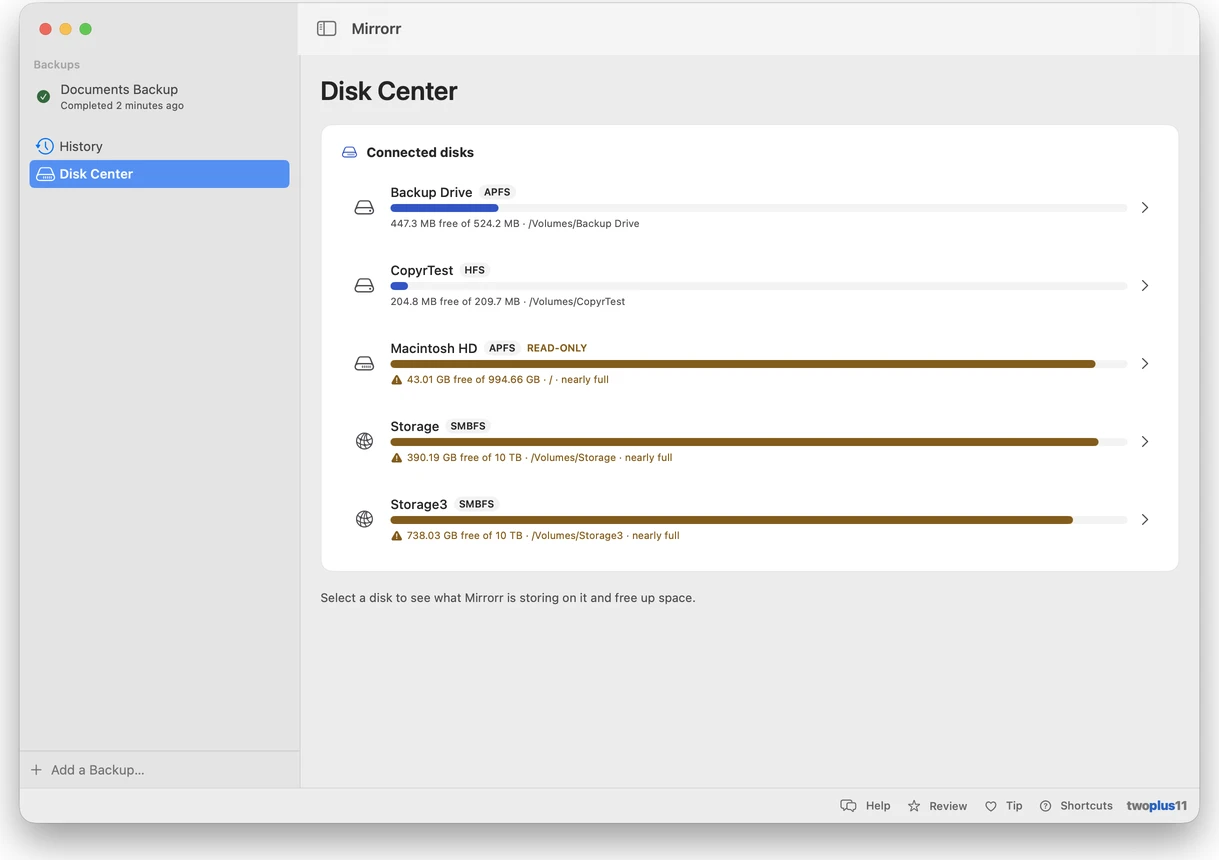Click the History clock icon
Screen dimensions: 1219x860
45,146
